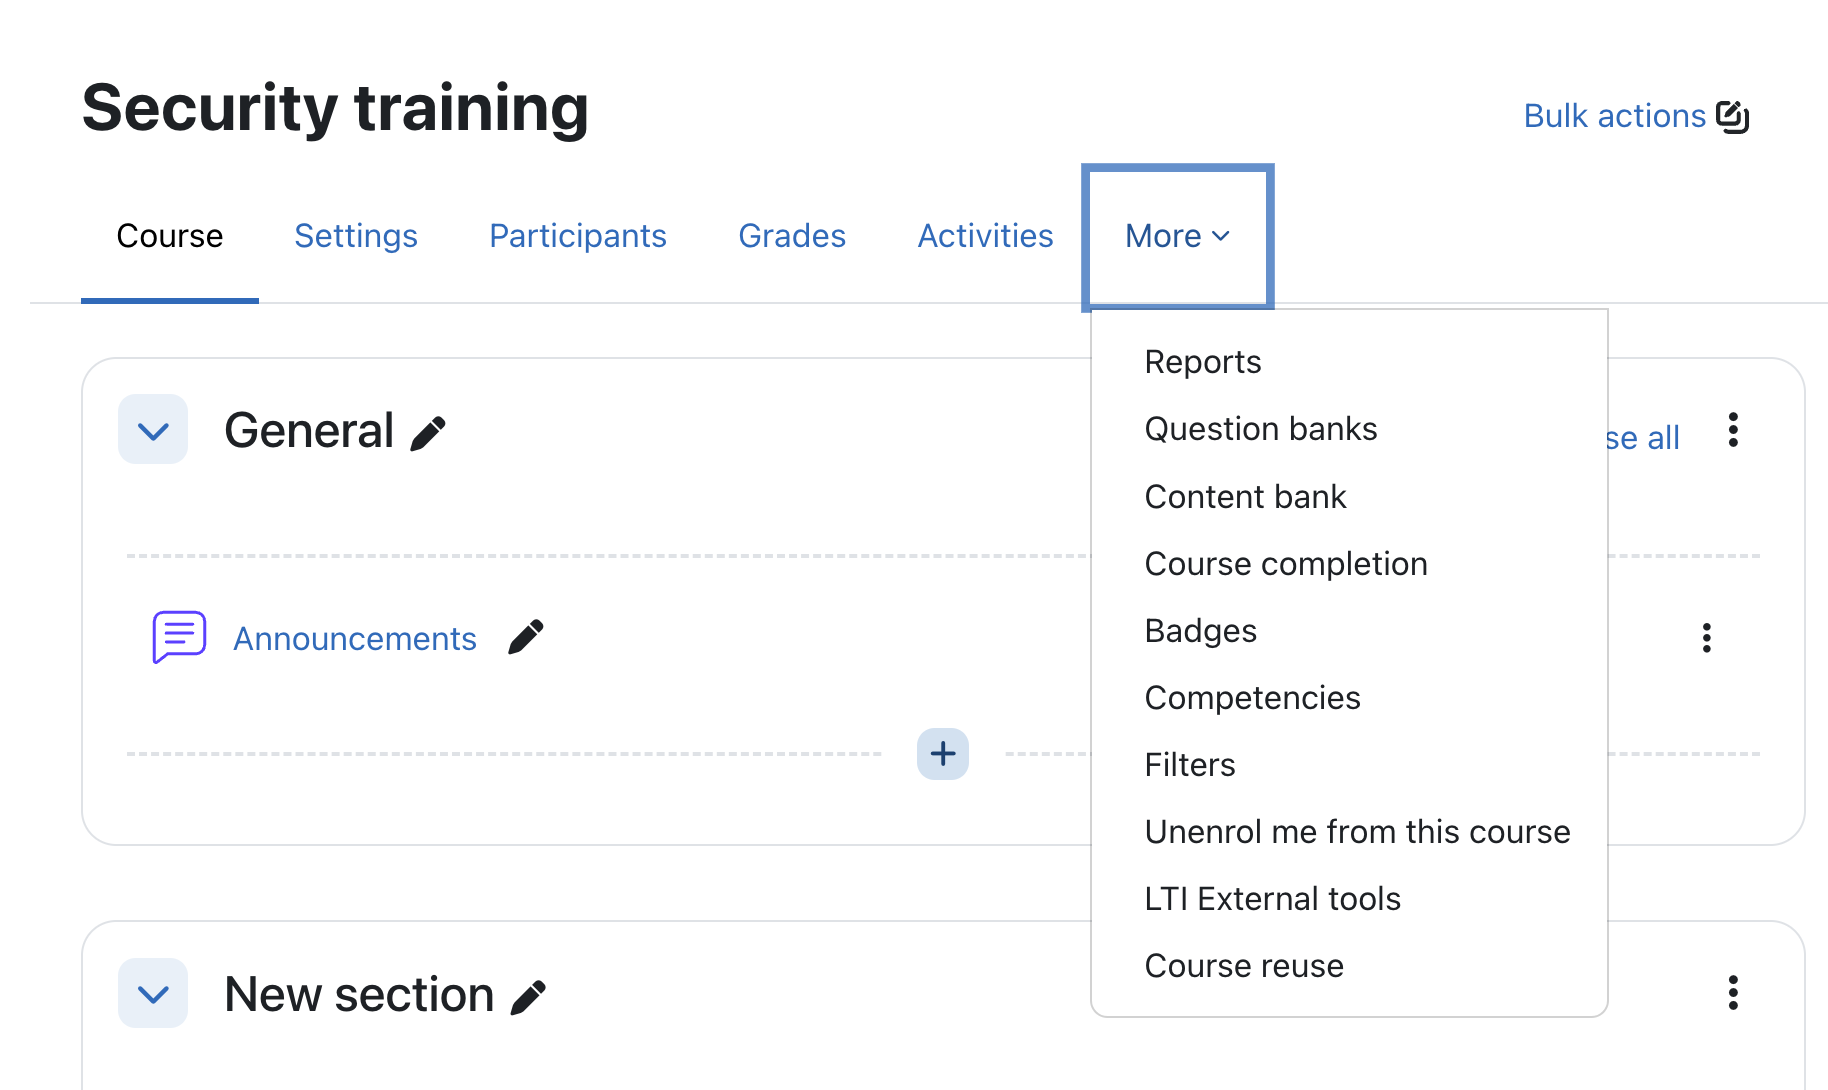Open the Announcements forum link
1828x1090 pixels.
(x=354, y=639)
